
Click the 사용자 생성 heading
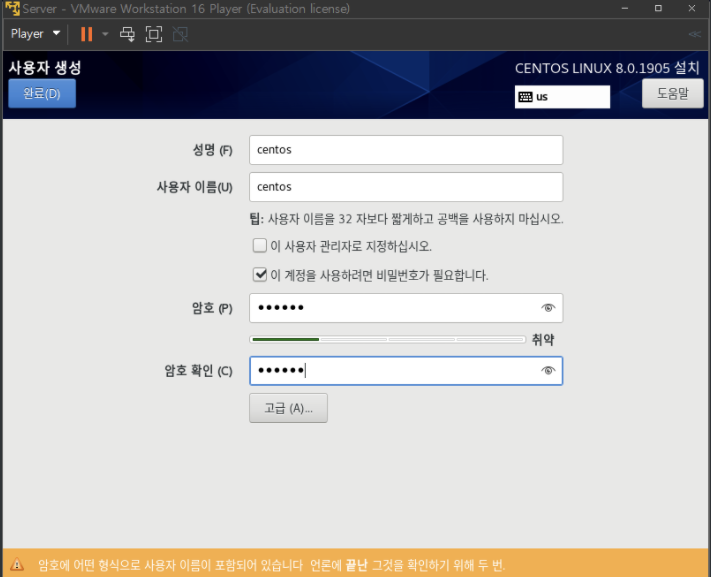pyautogui.click(x=45, y=68)
